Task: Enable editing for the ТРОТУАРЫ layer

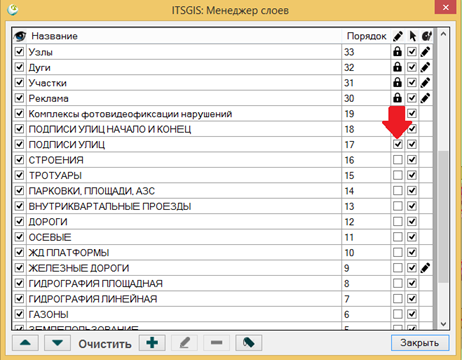Action: pyautogui.click(x=397, y=175)
